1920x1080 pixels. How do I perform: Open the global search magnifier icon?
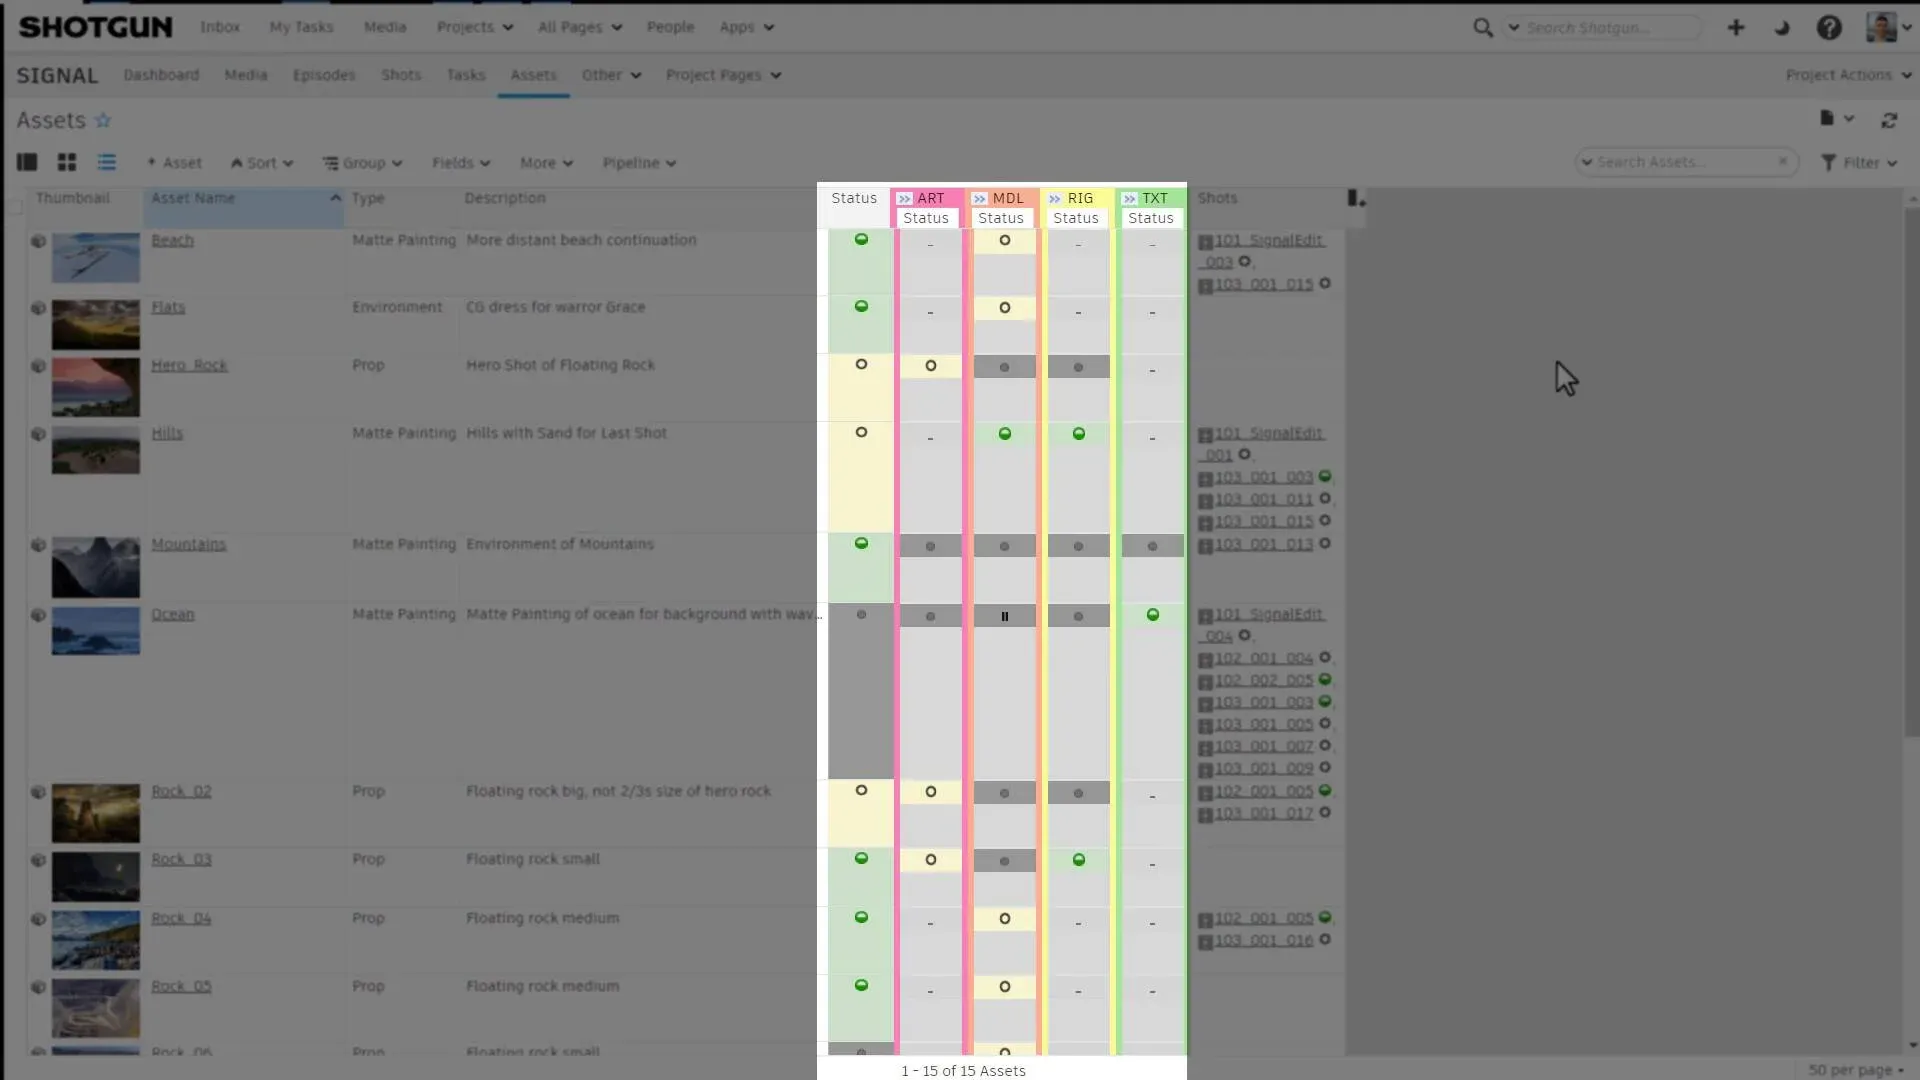[1482, 28]
